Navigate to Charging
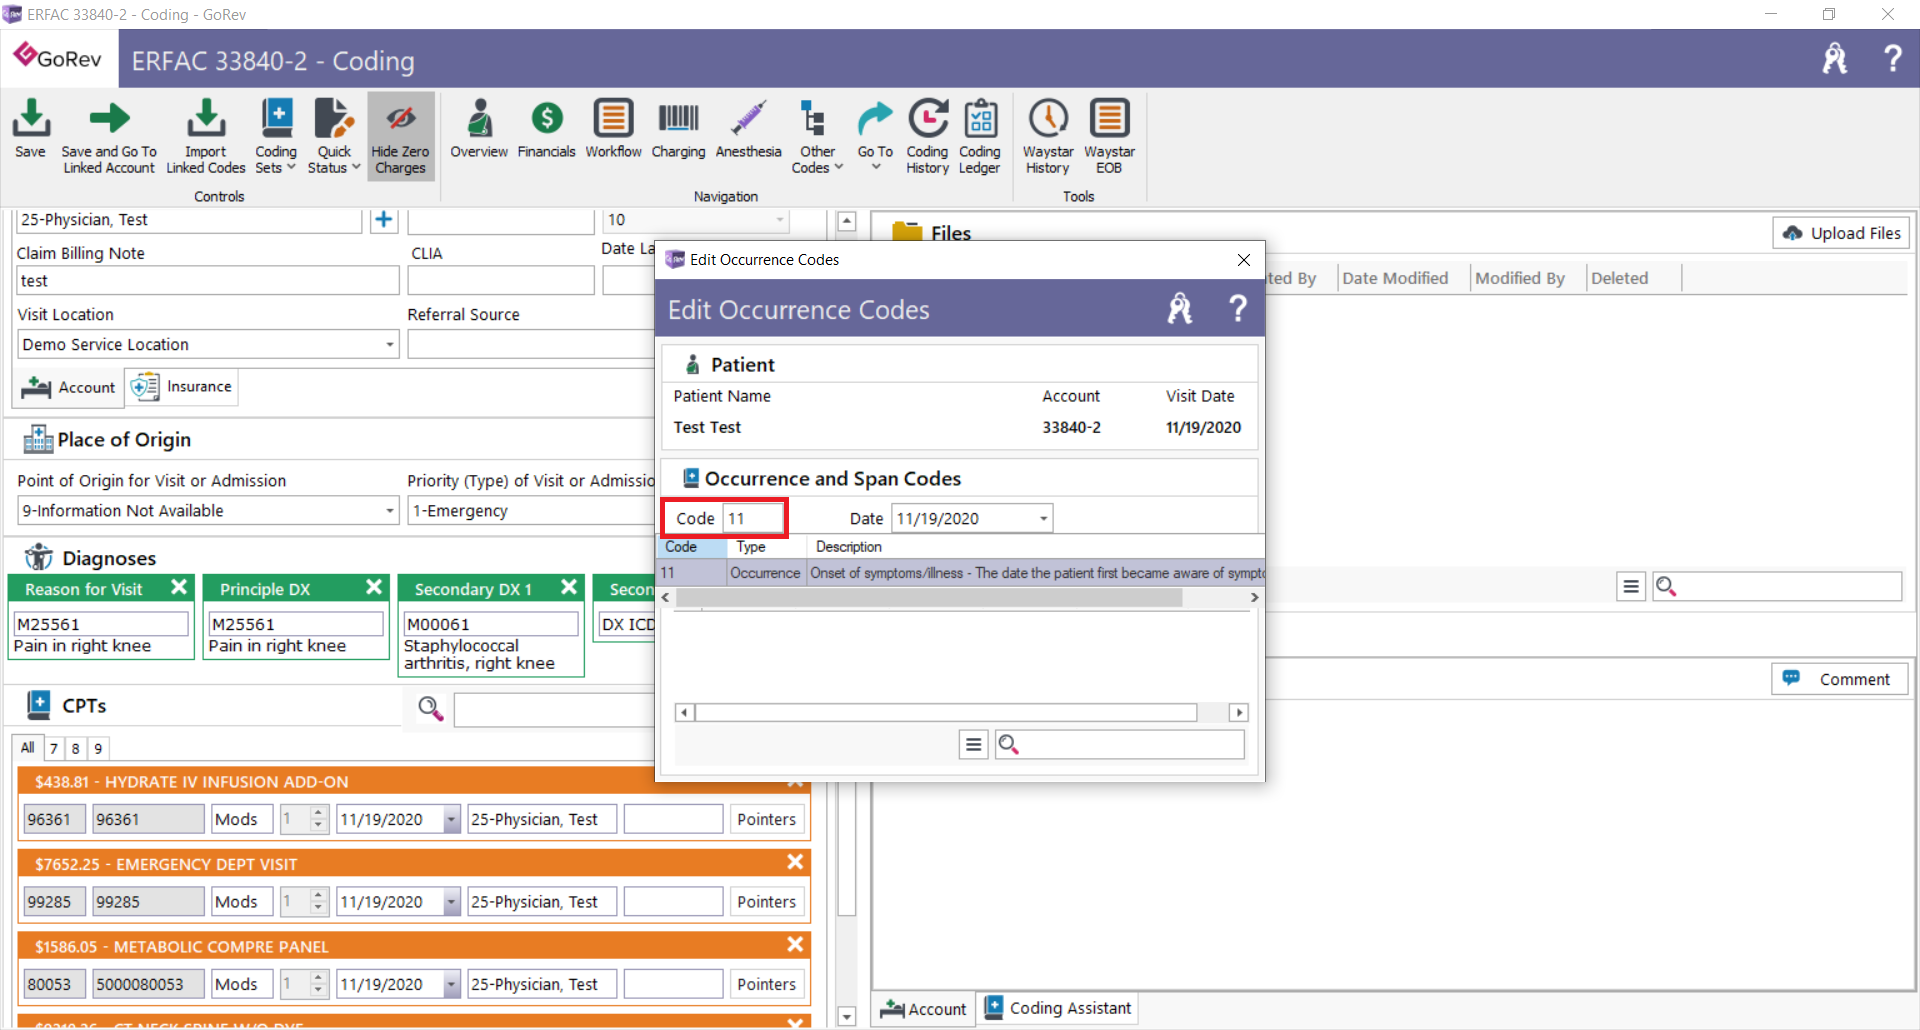This screenshot has height=1030, width=1920. [678, 130]
